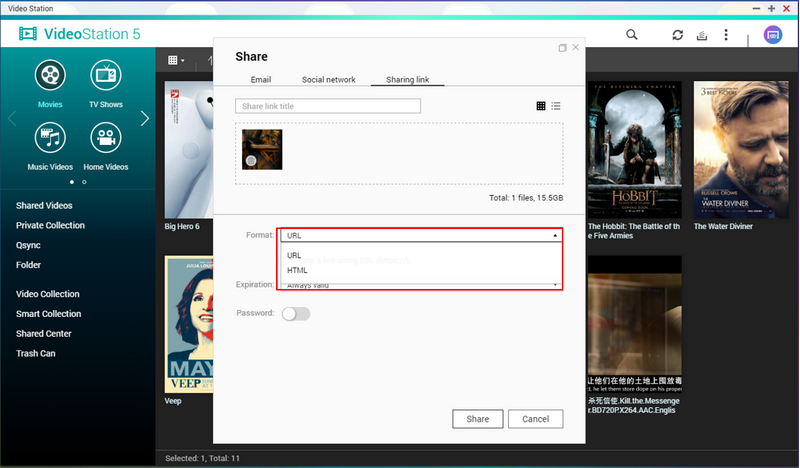
Task: Open the TV Shows category
Action: point(106,84)
